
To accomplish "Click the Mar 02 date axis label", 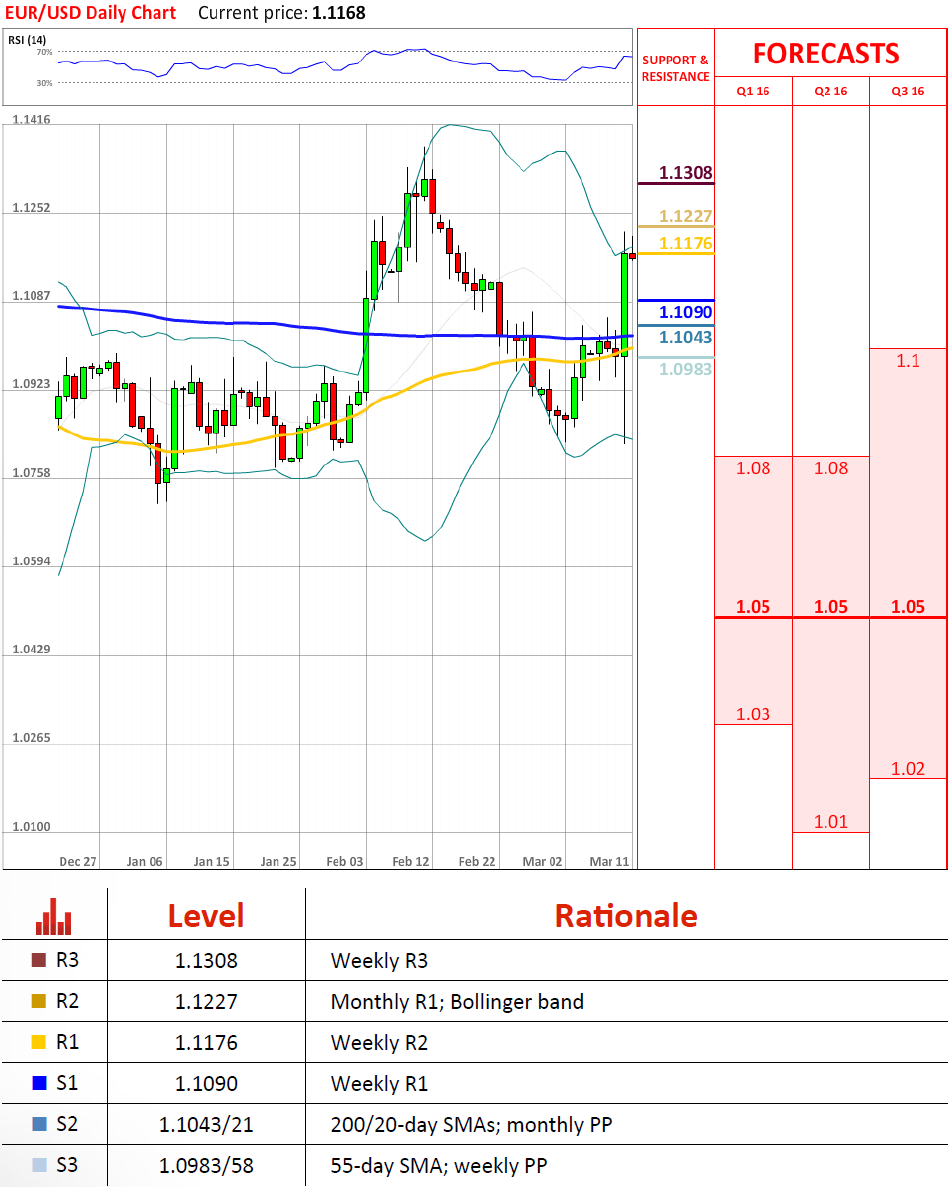I will pos(543,861).
